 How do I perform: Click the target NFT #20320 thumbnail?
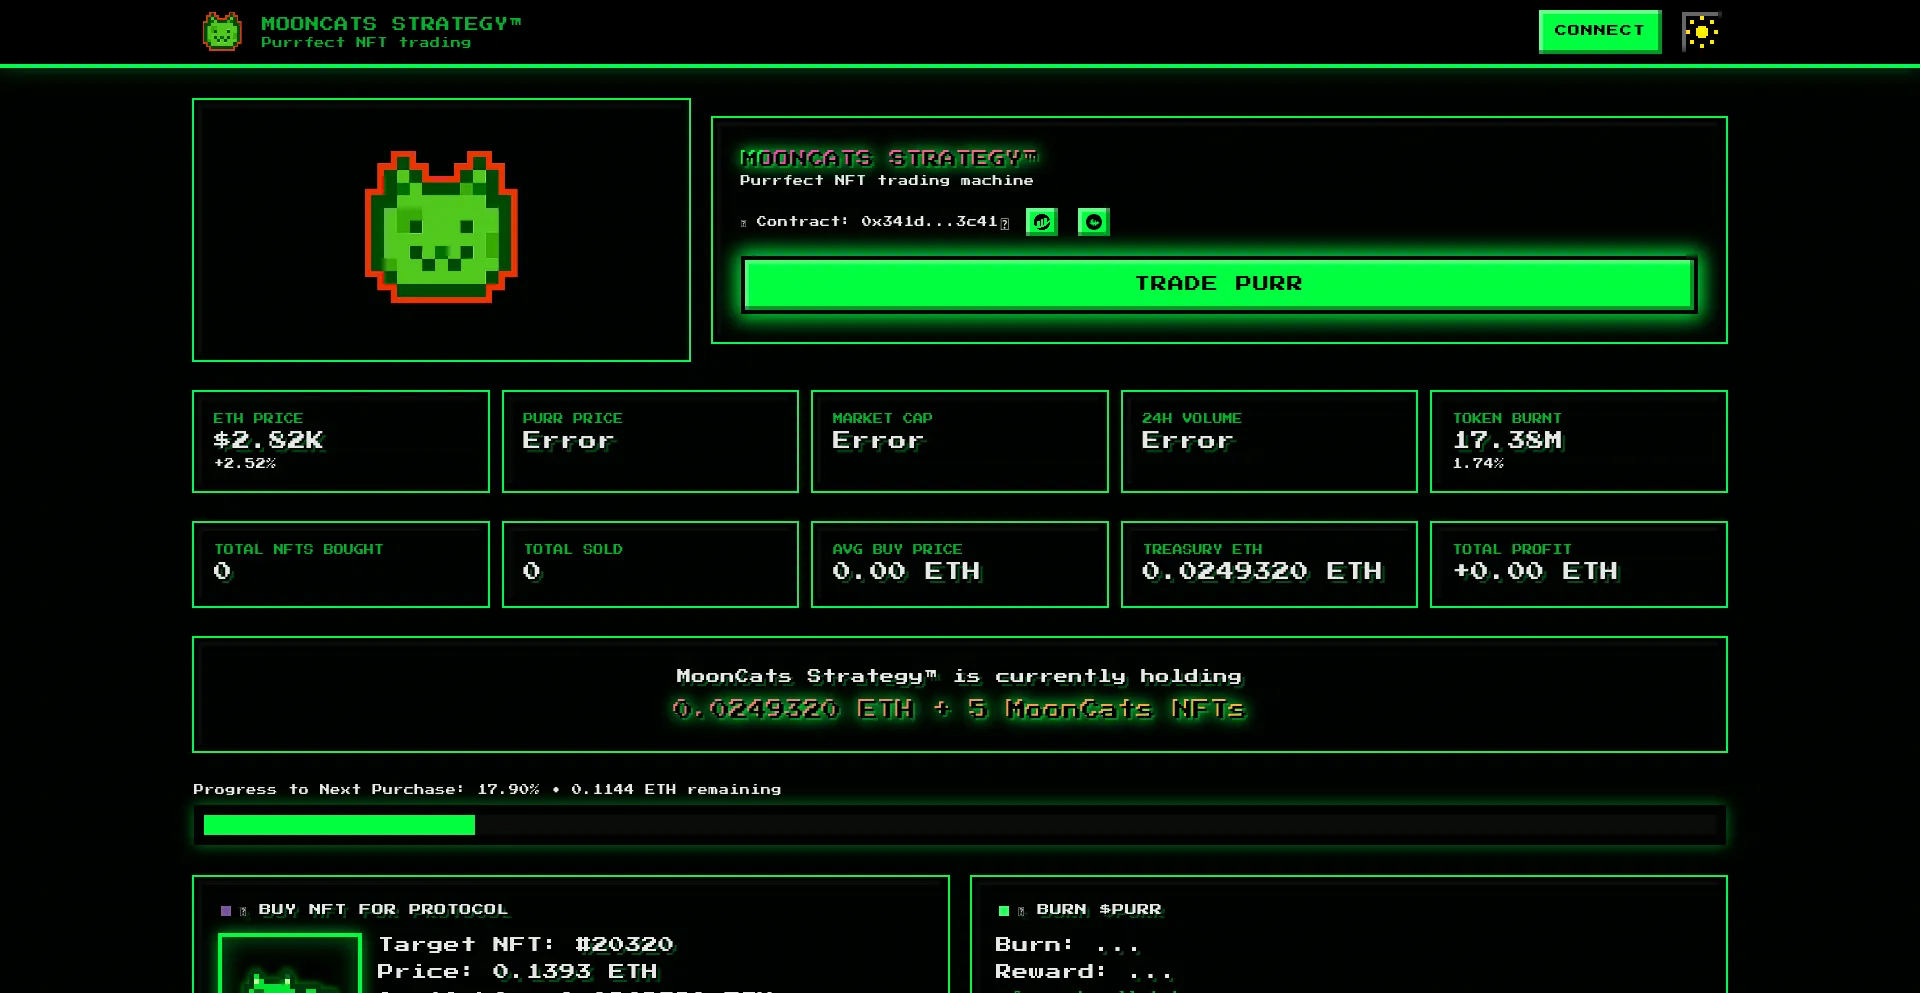click(289, 965)
